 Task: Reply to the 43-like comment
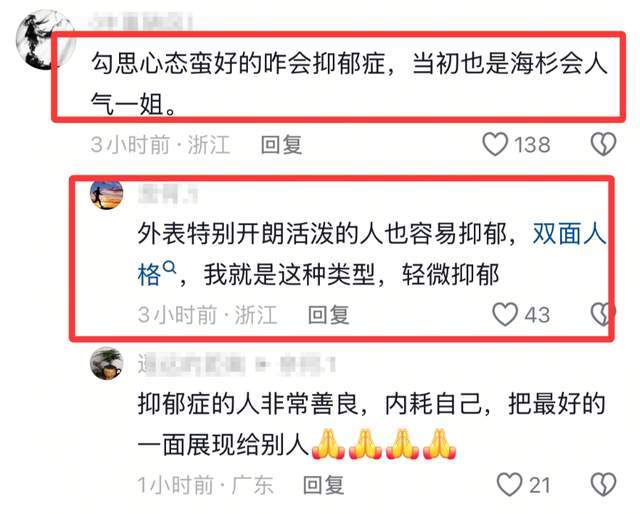pyautogui.click(x=329, y=315)
